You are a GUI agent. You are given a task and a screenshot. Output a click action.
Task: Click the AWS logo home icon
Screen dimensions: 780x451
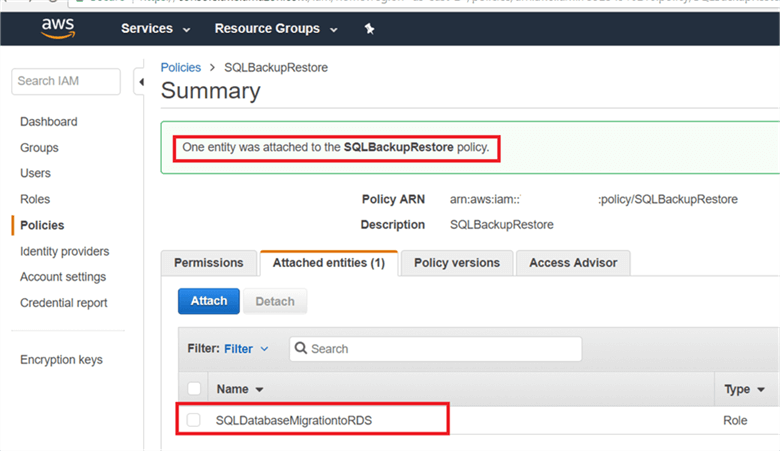[58, 28]
